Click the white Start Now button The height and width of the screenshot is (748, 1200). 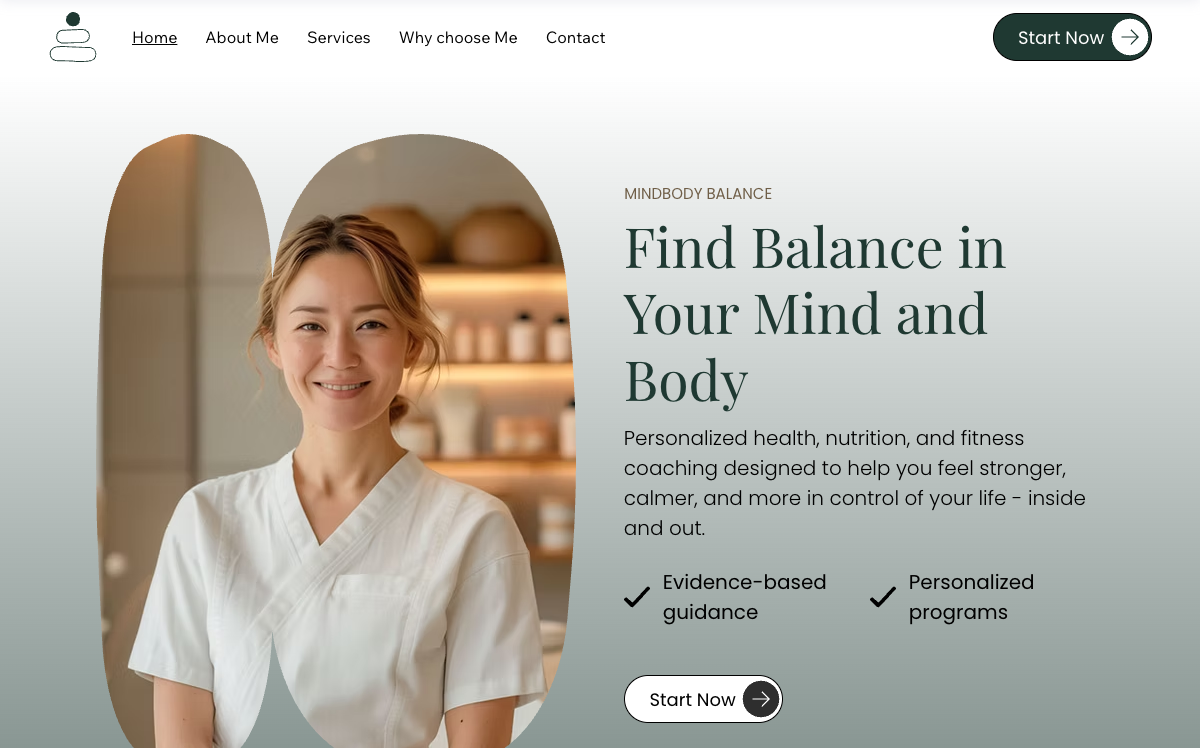(703, 699)
